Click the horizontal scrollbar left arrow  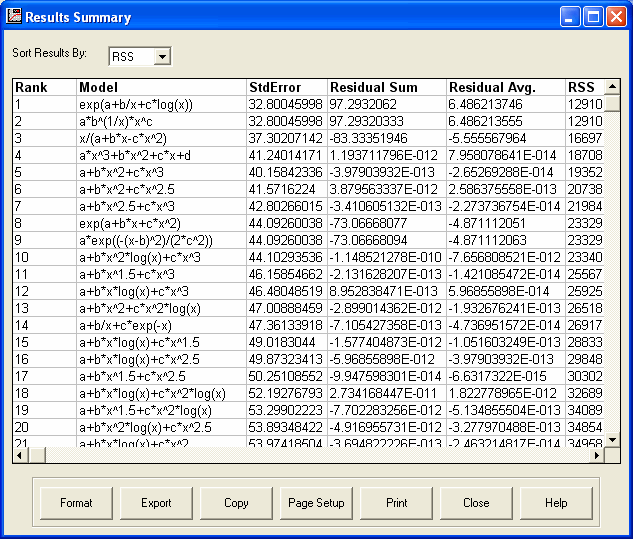(20, 455)
